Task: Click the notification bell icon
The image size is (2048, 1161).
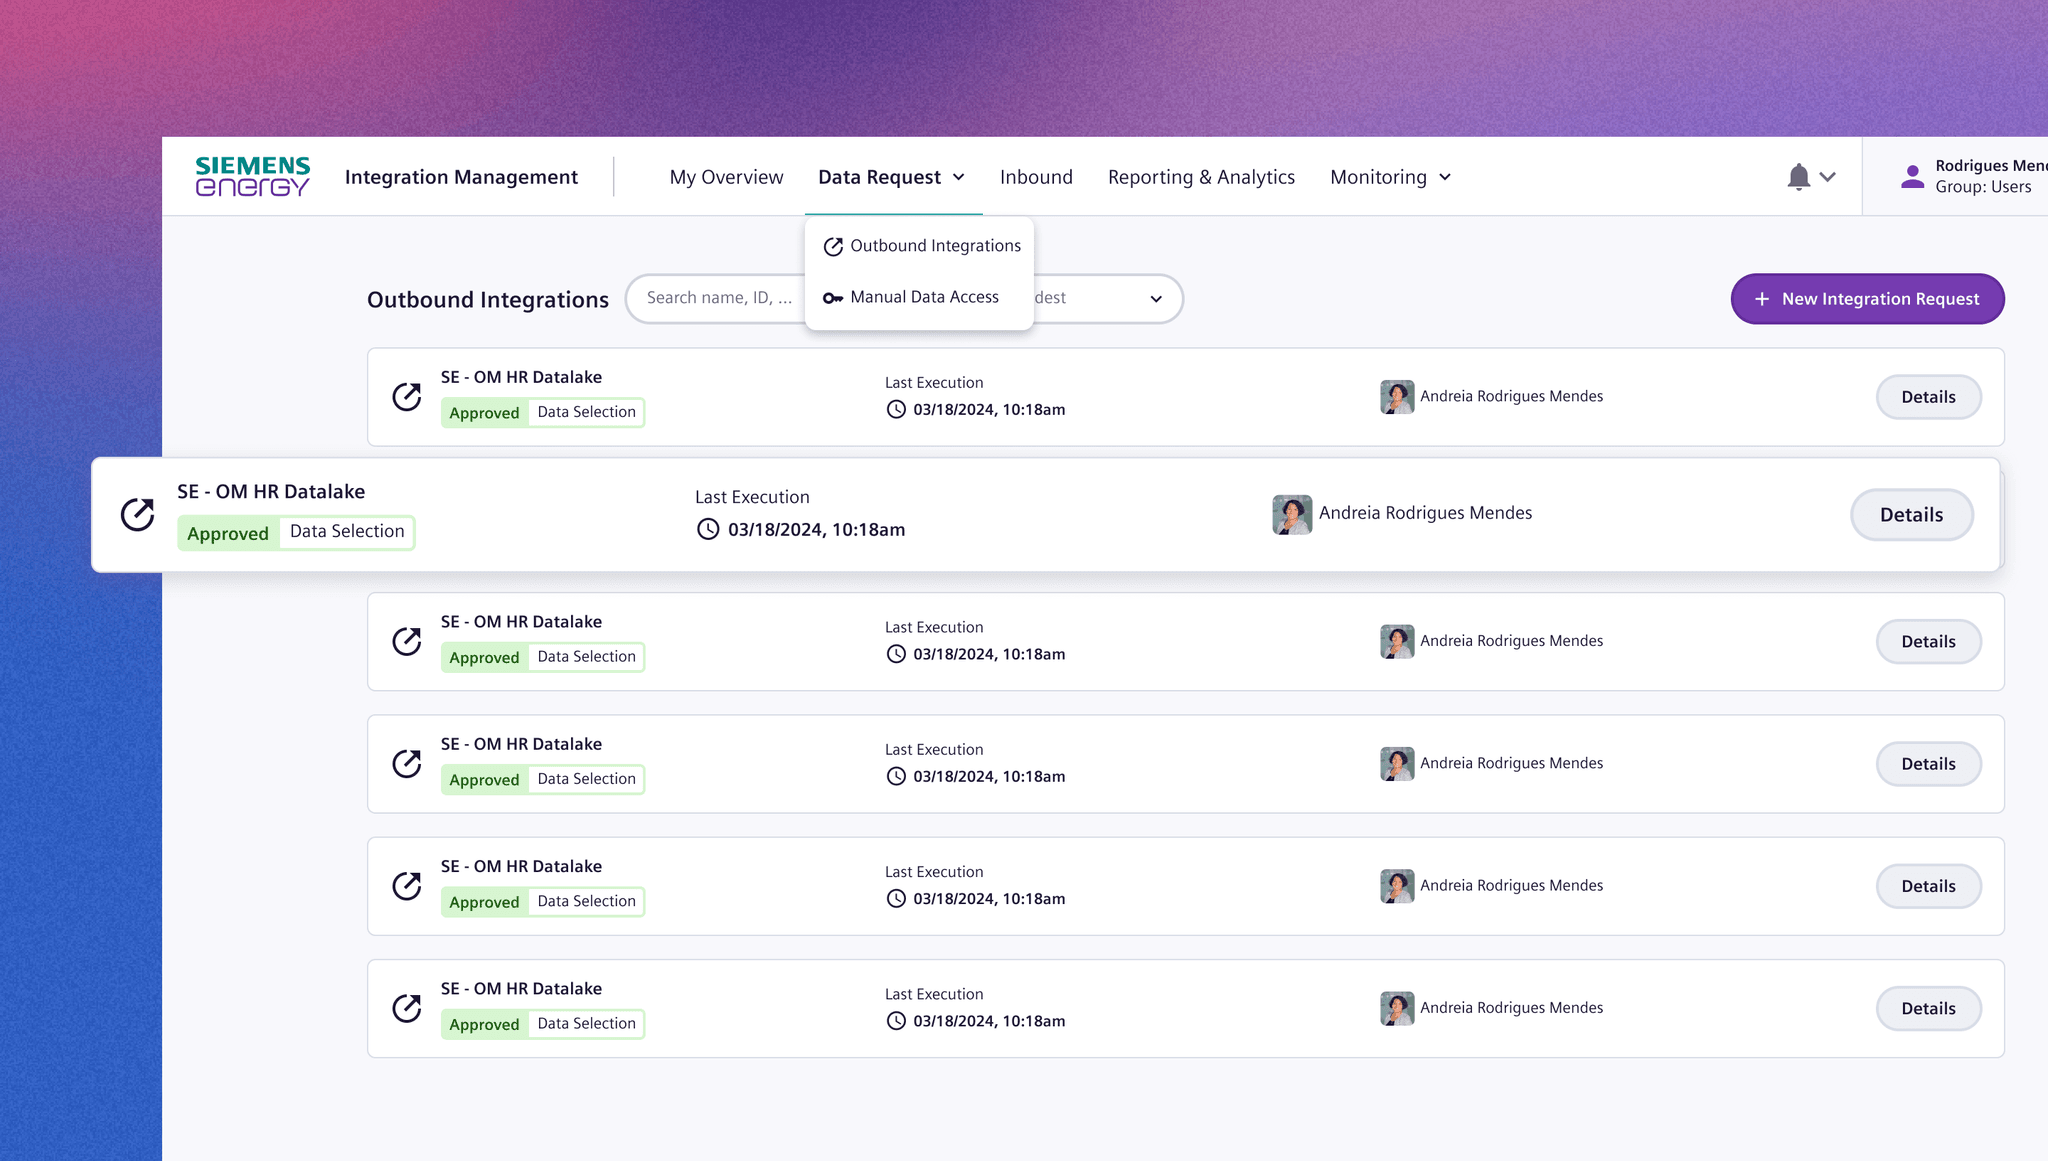Action: (1798, 177)
